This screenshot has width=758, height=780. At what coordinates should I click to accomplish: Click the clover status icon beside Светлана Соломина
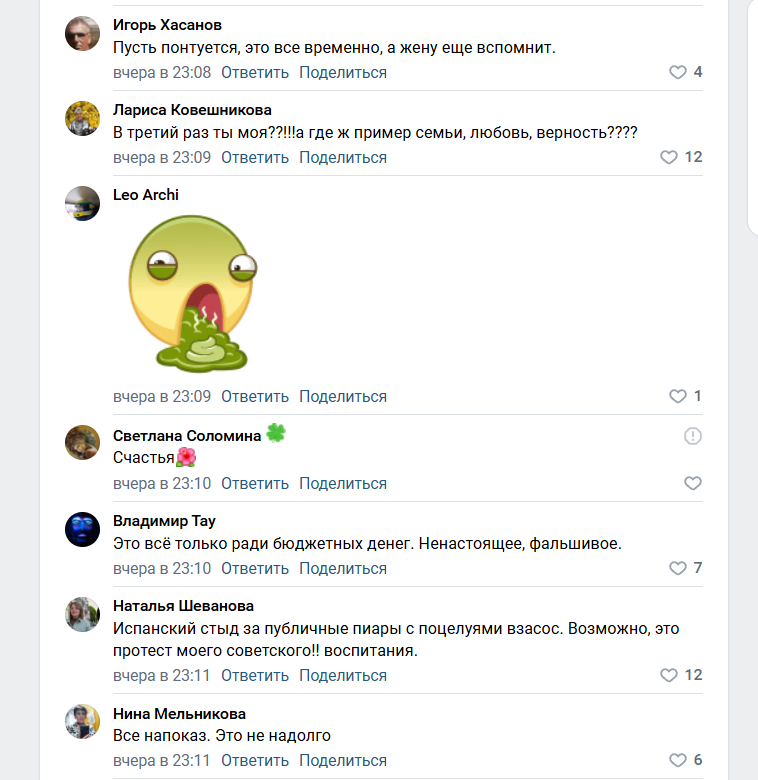click(x=276, y=434)
